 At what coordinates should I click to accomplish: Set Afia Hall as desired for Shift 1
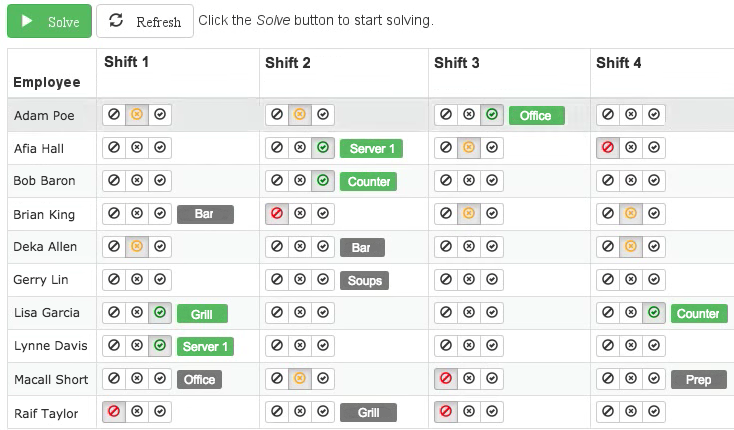click(161, 148)
